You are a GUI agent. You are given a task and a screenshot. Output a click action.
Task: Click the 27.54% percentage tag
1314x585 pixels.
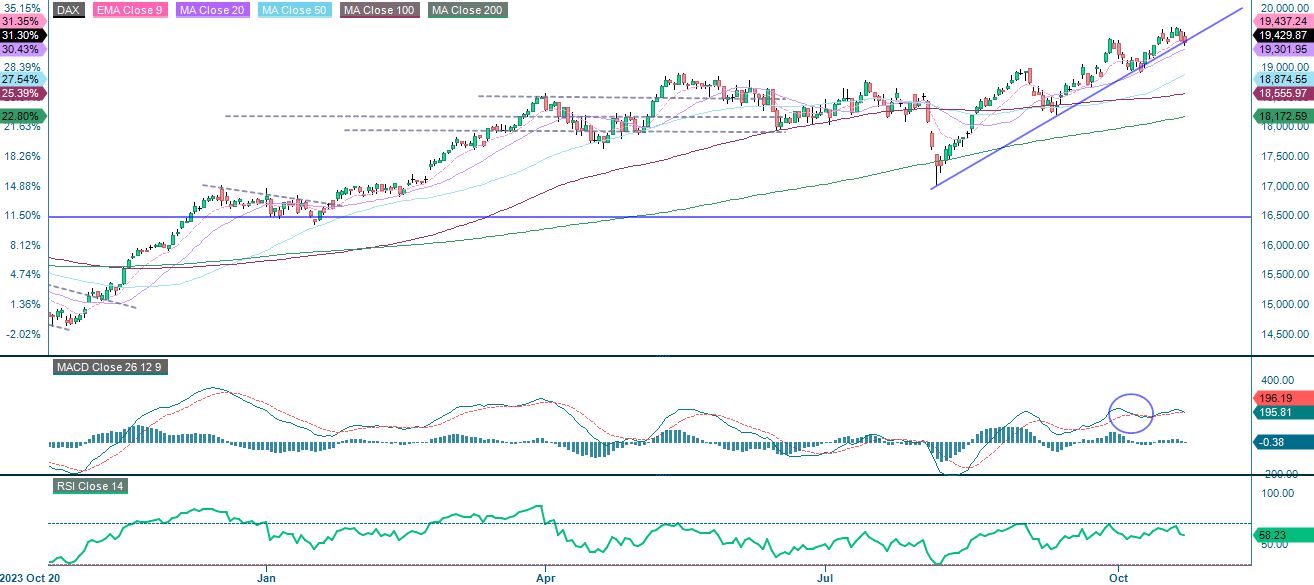pos(22,78)
